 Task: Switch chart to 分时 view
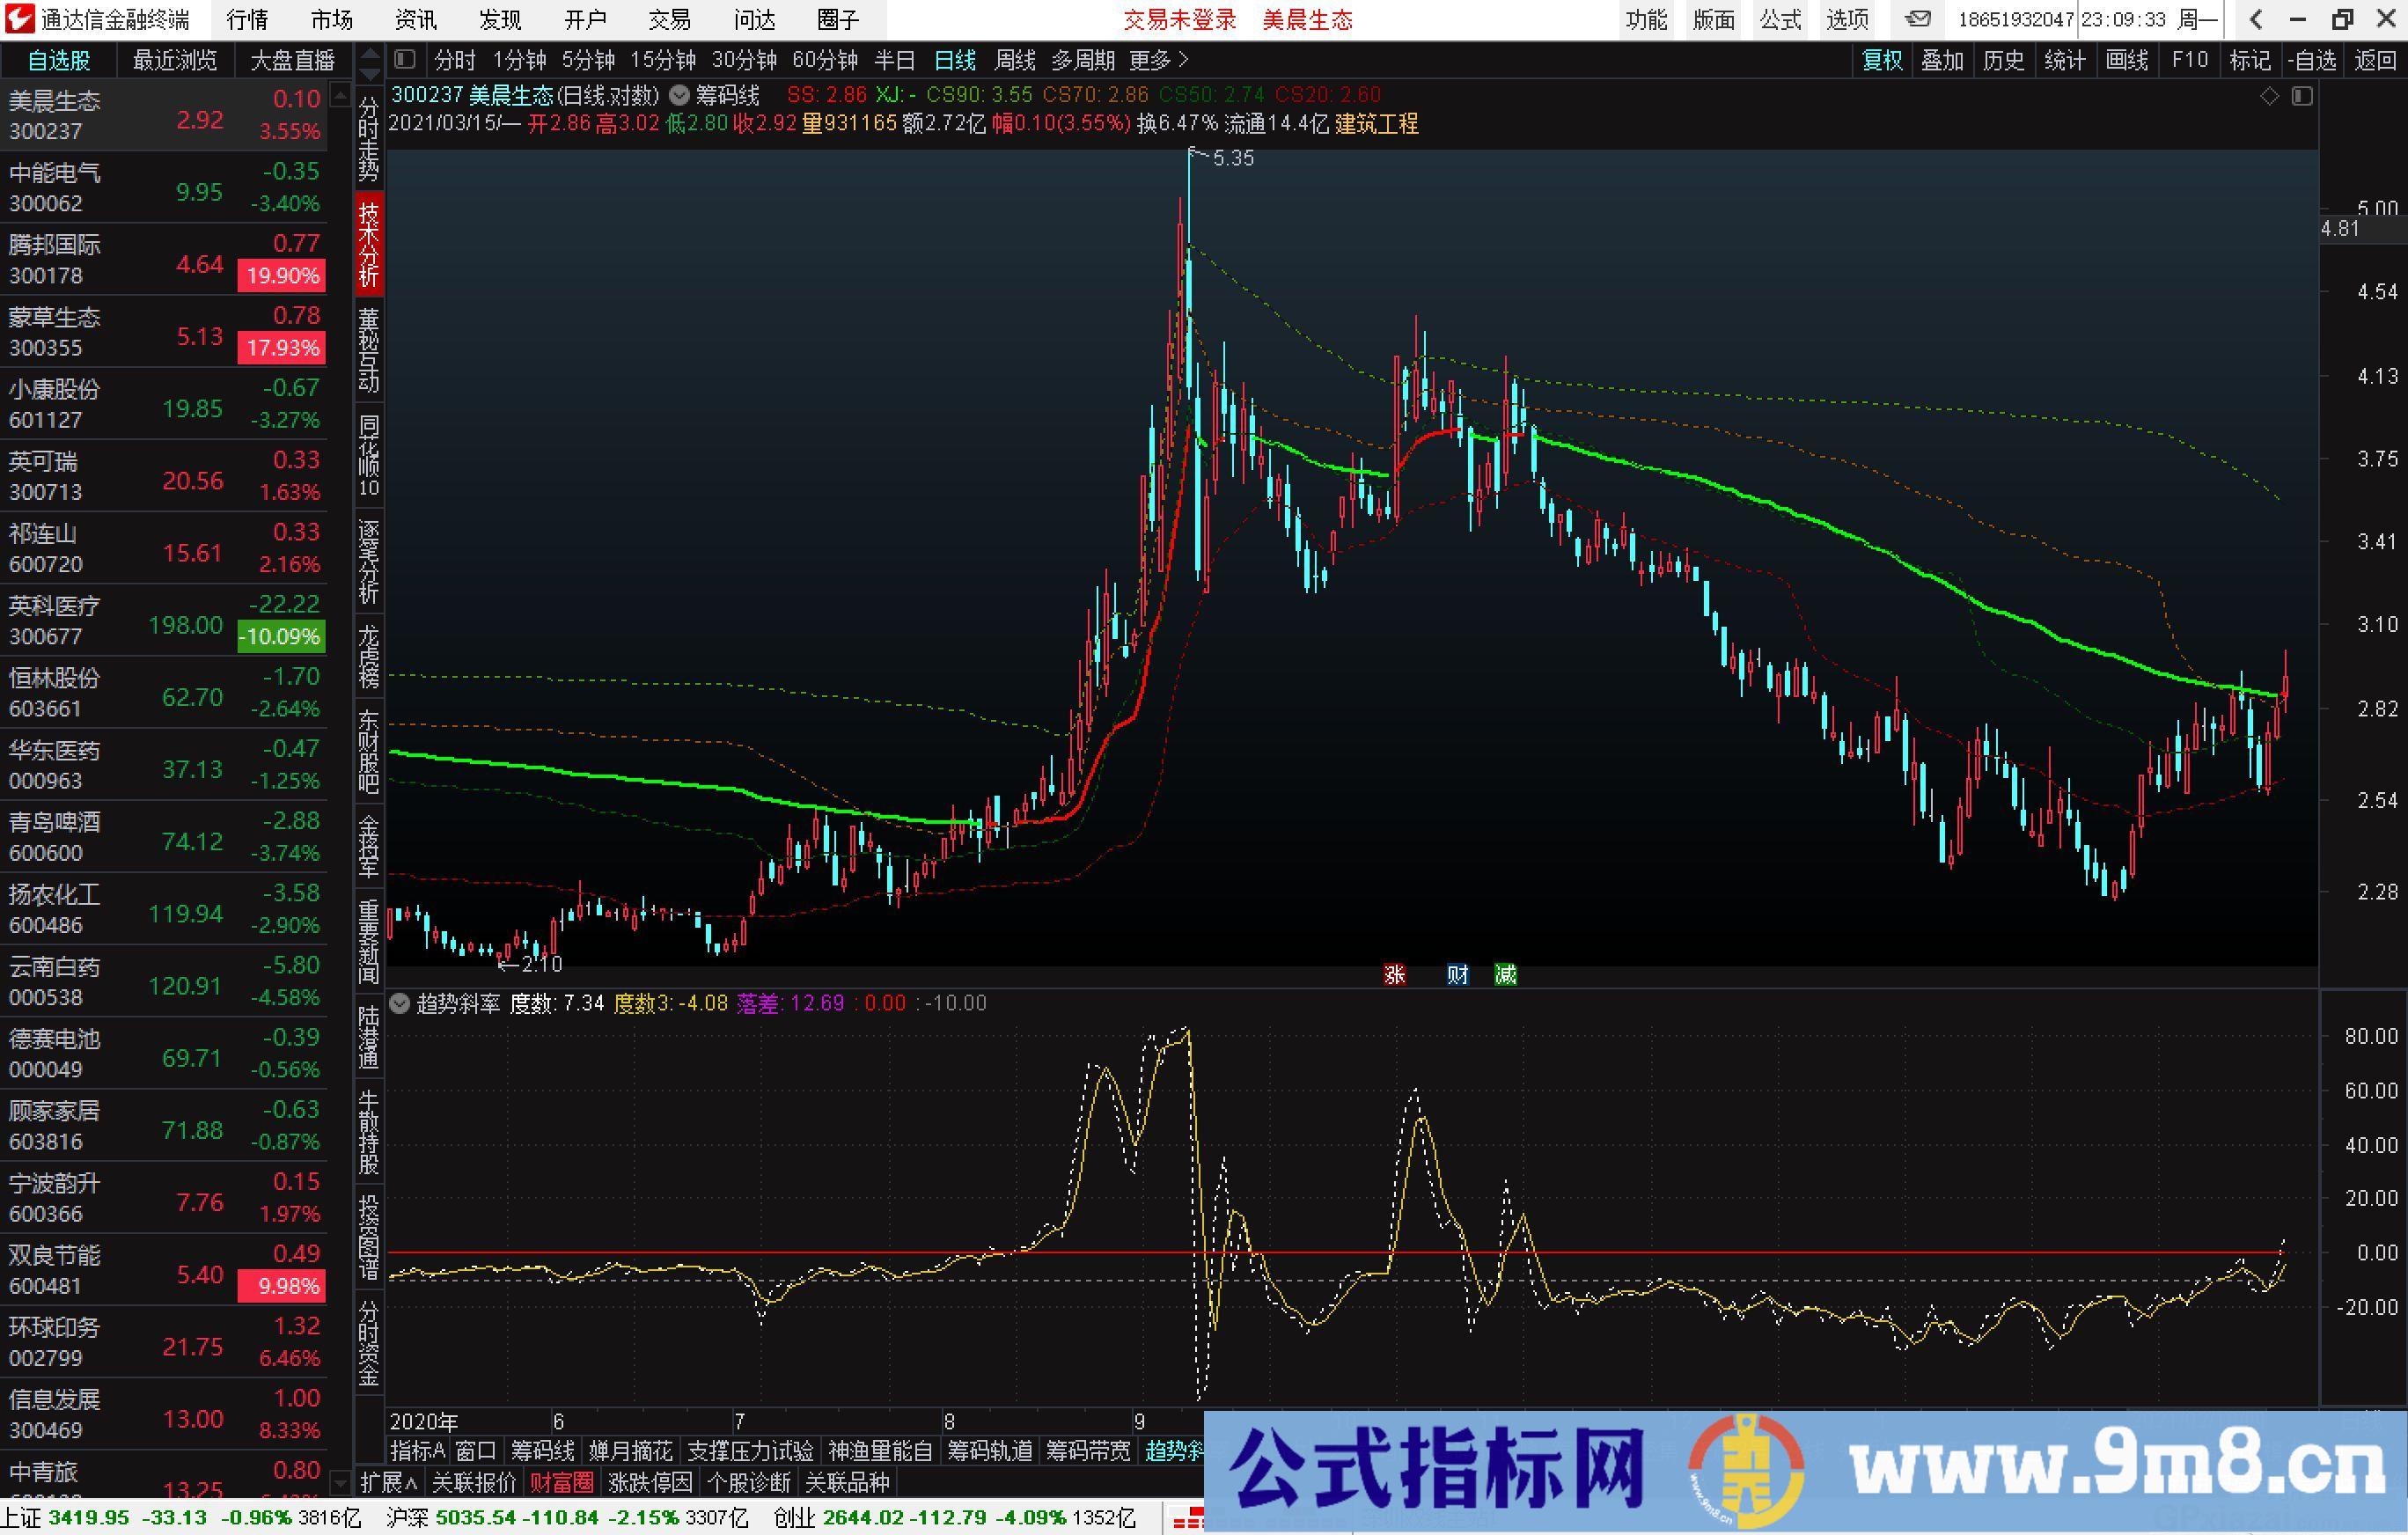pyautogui.click(x=455, y=60)
